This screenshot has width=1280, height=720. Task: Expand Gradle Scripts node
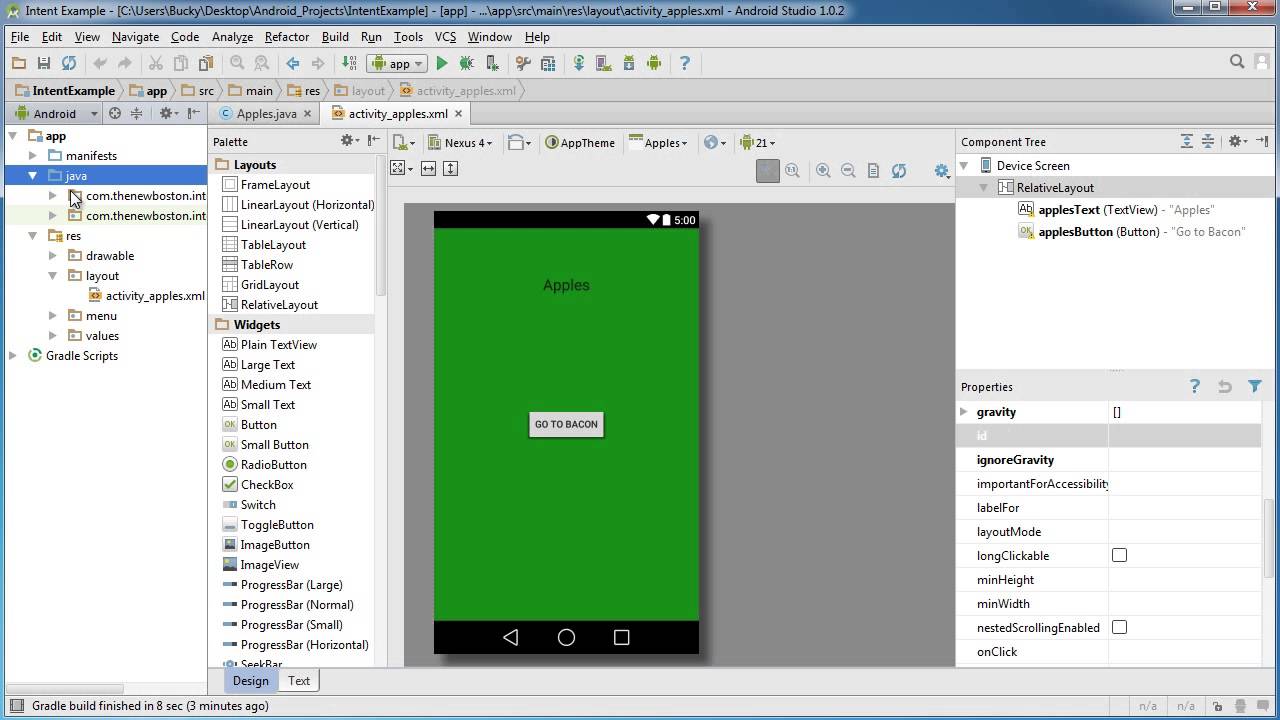point(13,356)
